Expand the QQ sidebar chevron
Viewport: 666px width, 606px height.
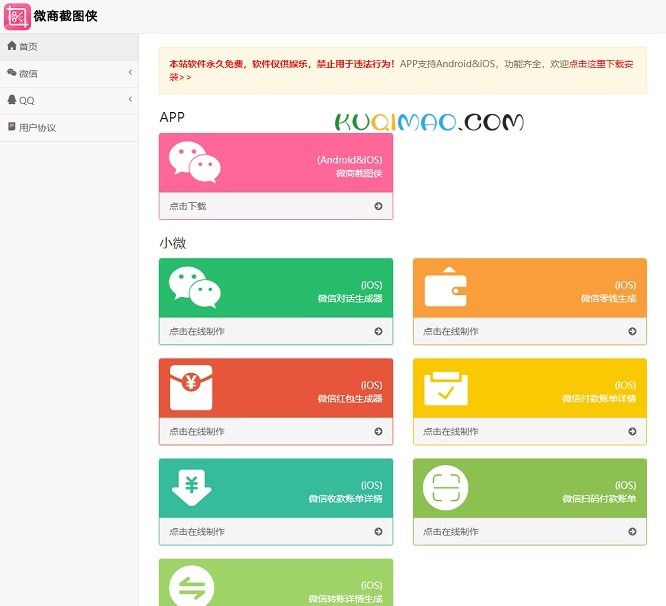(130, 99)
